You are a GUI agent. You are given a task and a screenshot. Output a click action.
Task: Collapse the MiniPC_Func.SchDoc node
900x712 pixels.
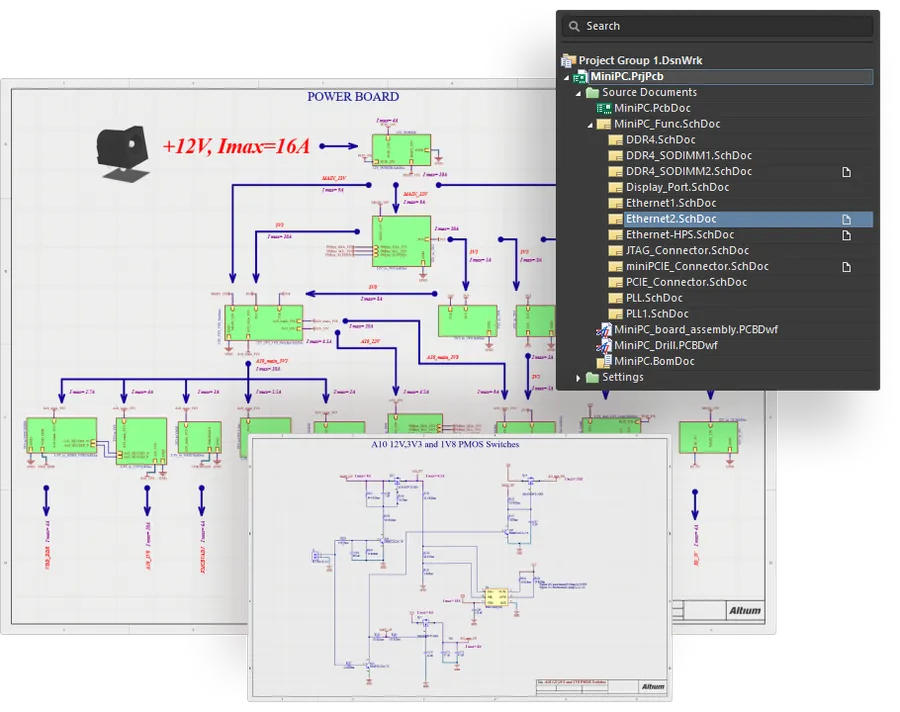(590, 125)
